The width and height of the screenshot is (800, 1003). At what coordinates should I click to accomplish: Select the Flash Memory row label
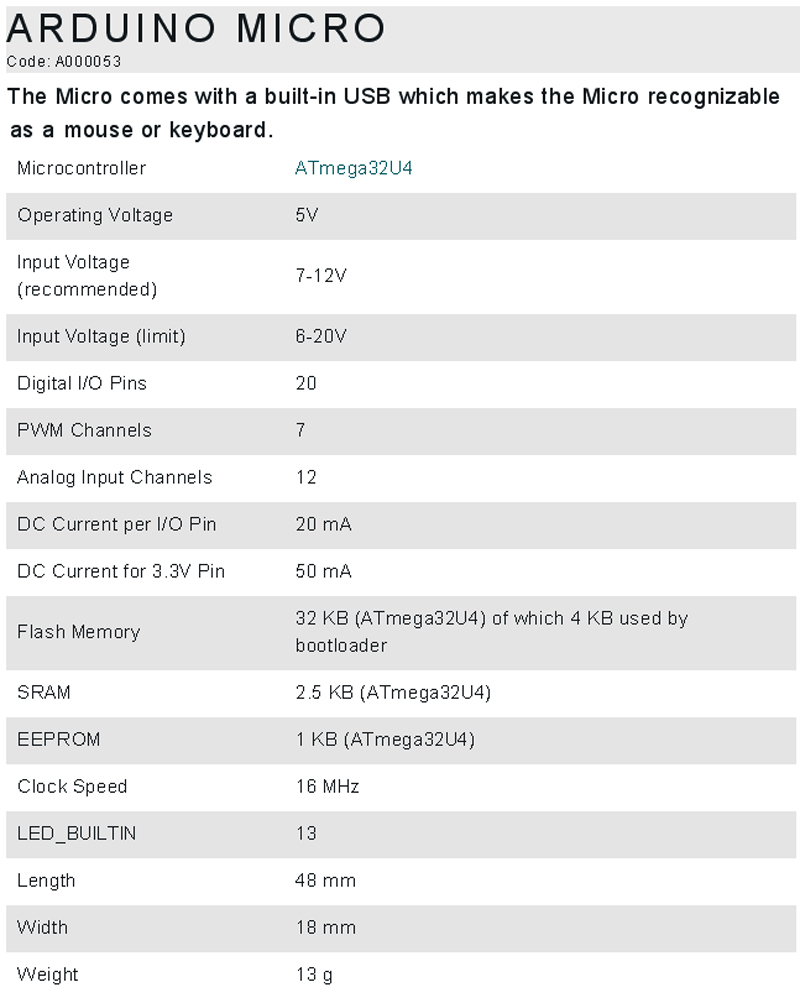[x=78, y=632]
